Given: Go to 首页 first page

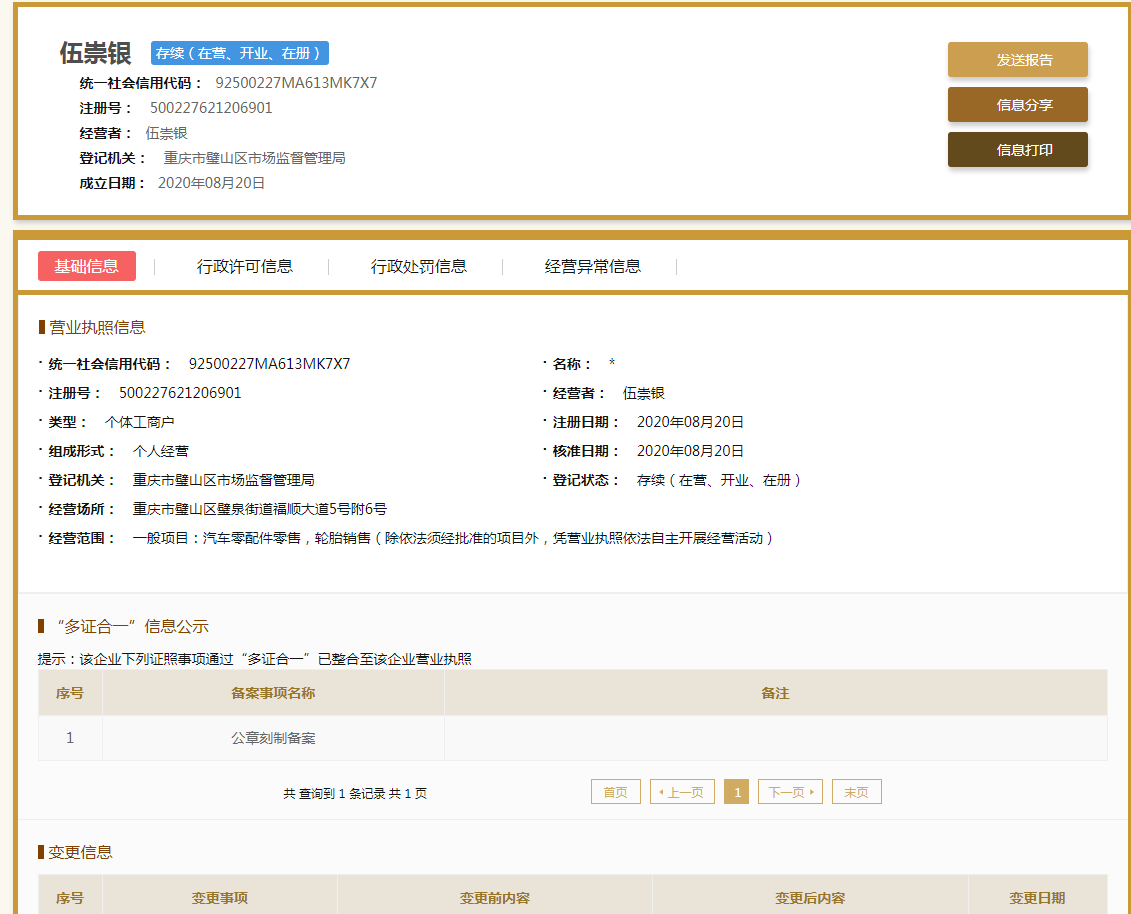Looking at the screenshot, I should (x=615, y=791).
